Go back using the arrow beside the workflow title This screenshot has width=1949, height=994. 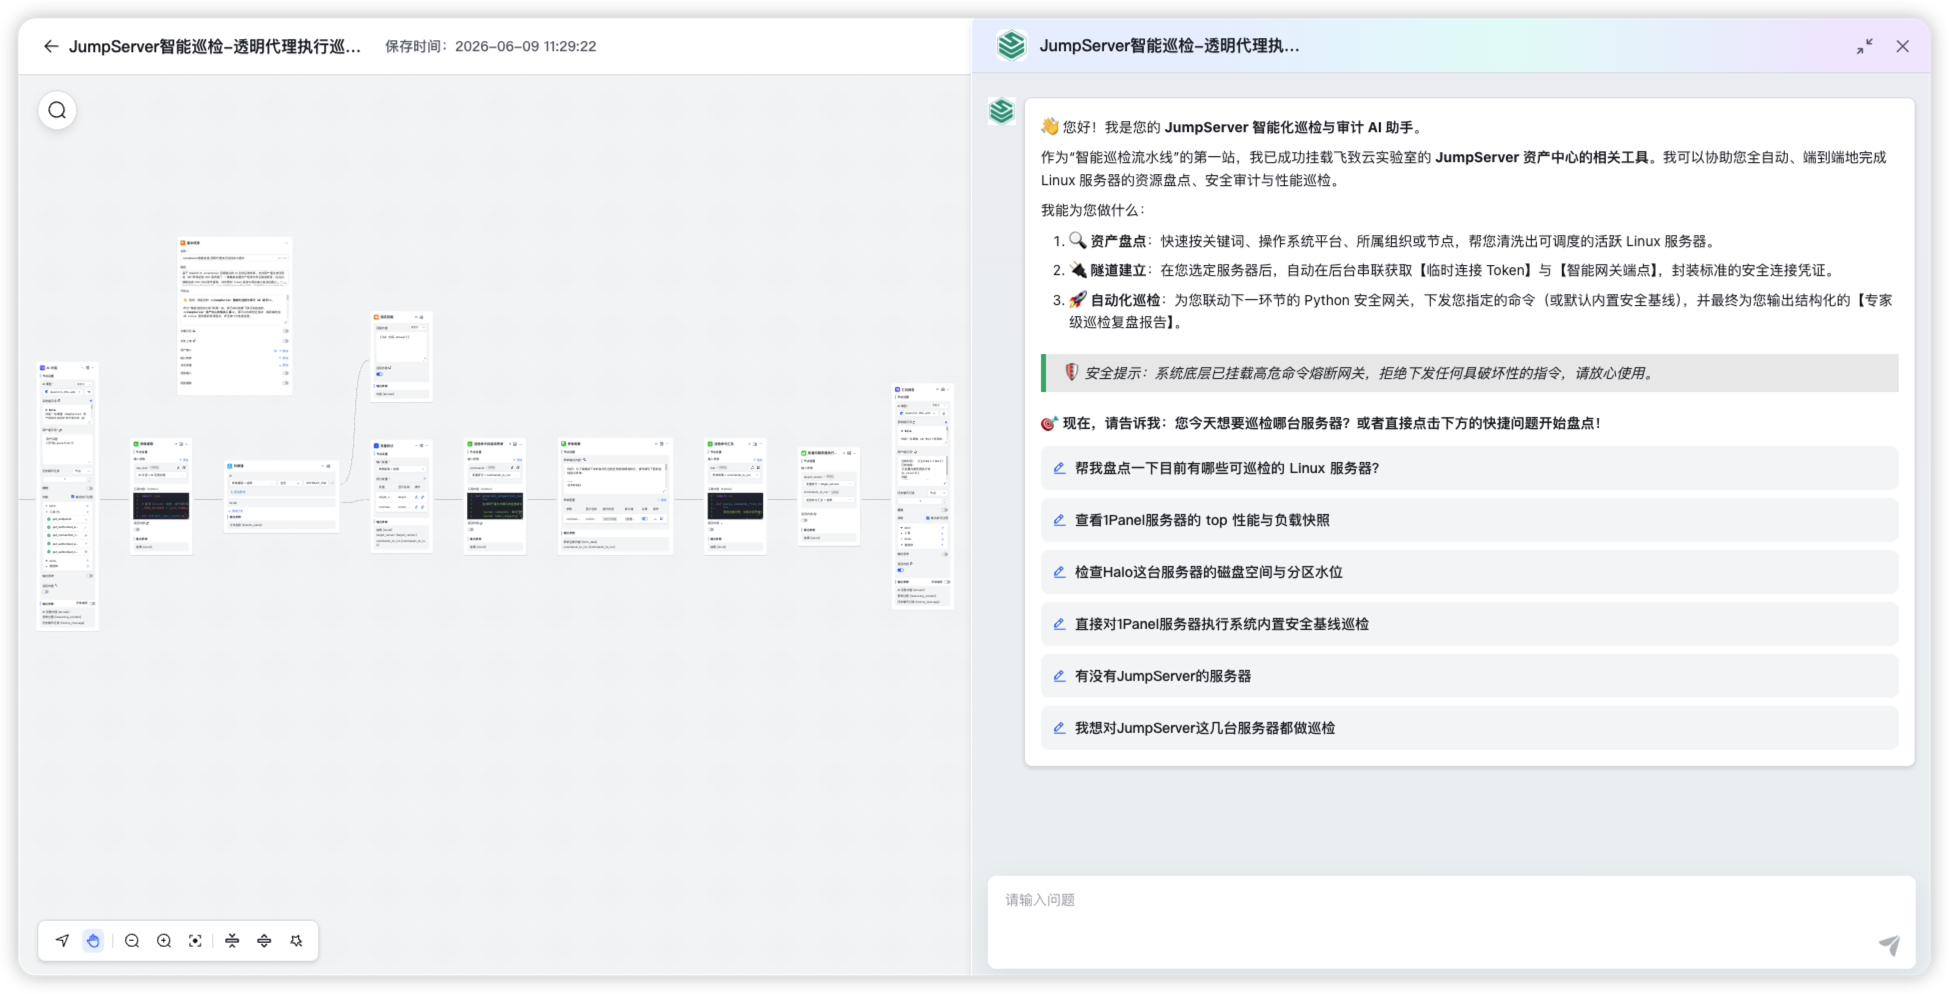pyautogui.click(x=51, y=46)
